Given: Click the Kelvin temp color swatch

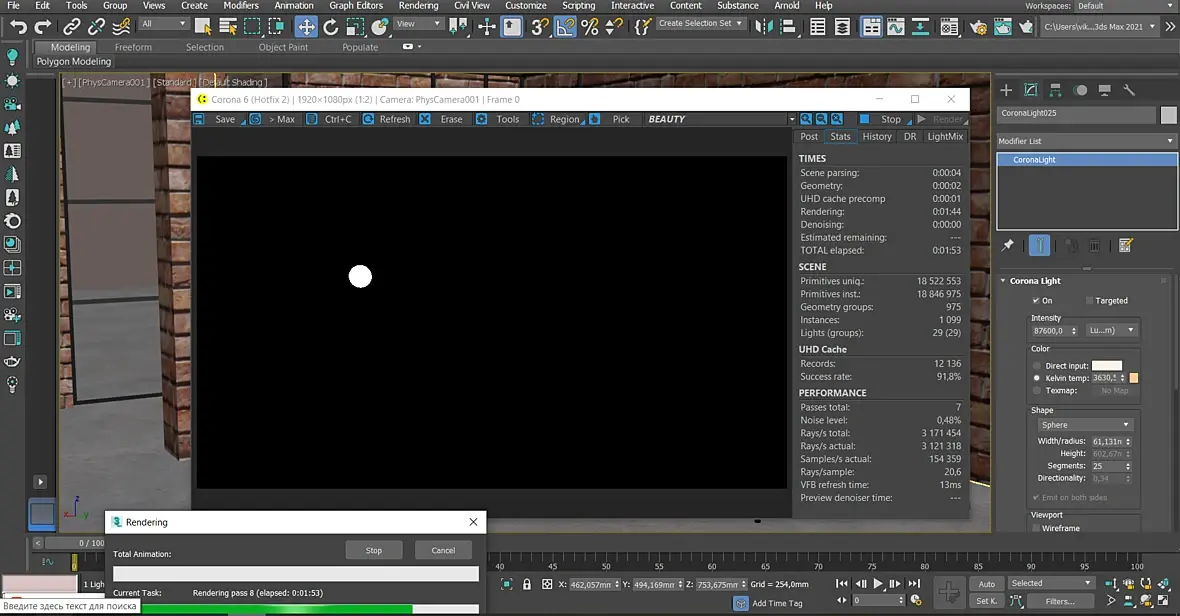Looking at the screenshot, I should point(1133,378).
